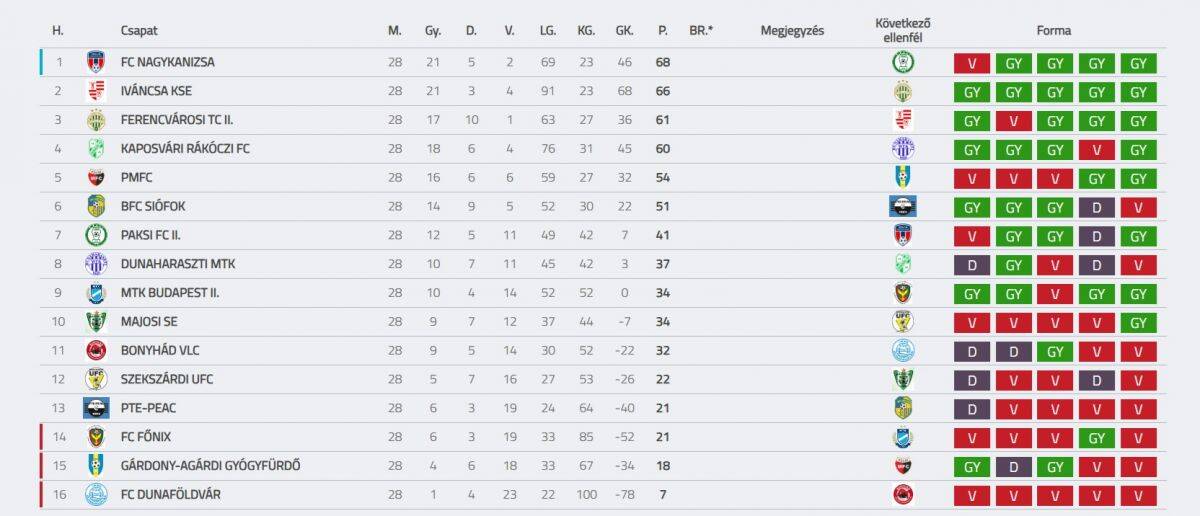Click the green GY form badge in FC Főnix row
The image size is (1200, 516).
click(1097, 437)
